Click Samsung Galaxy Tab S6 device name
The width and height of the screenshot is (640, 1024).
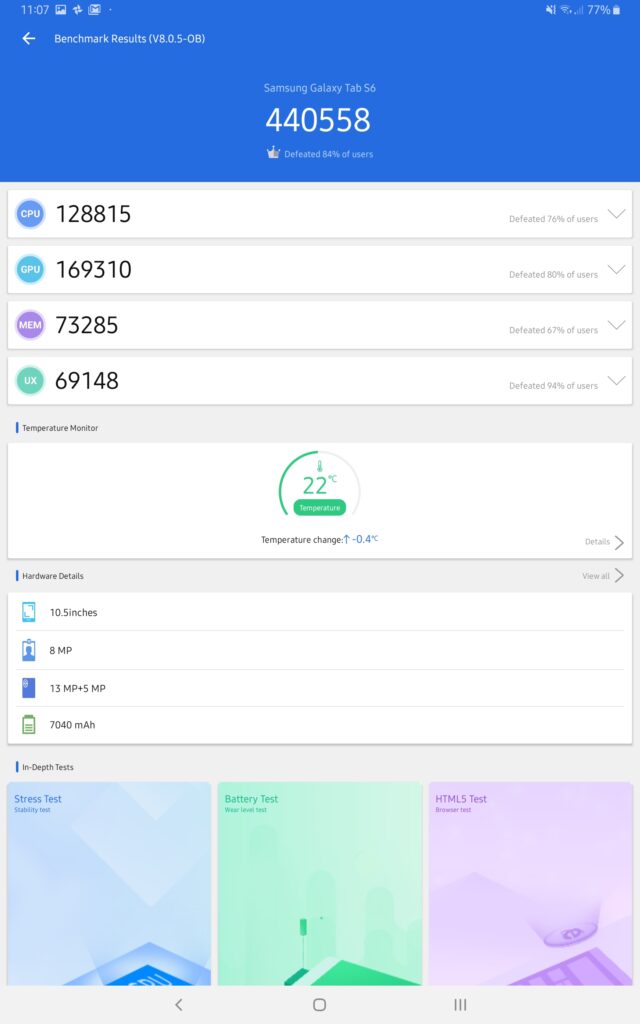point(319,88)
